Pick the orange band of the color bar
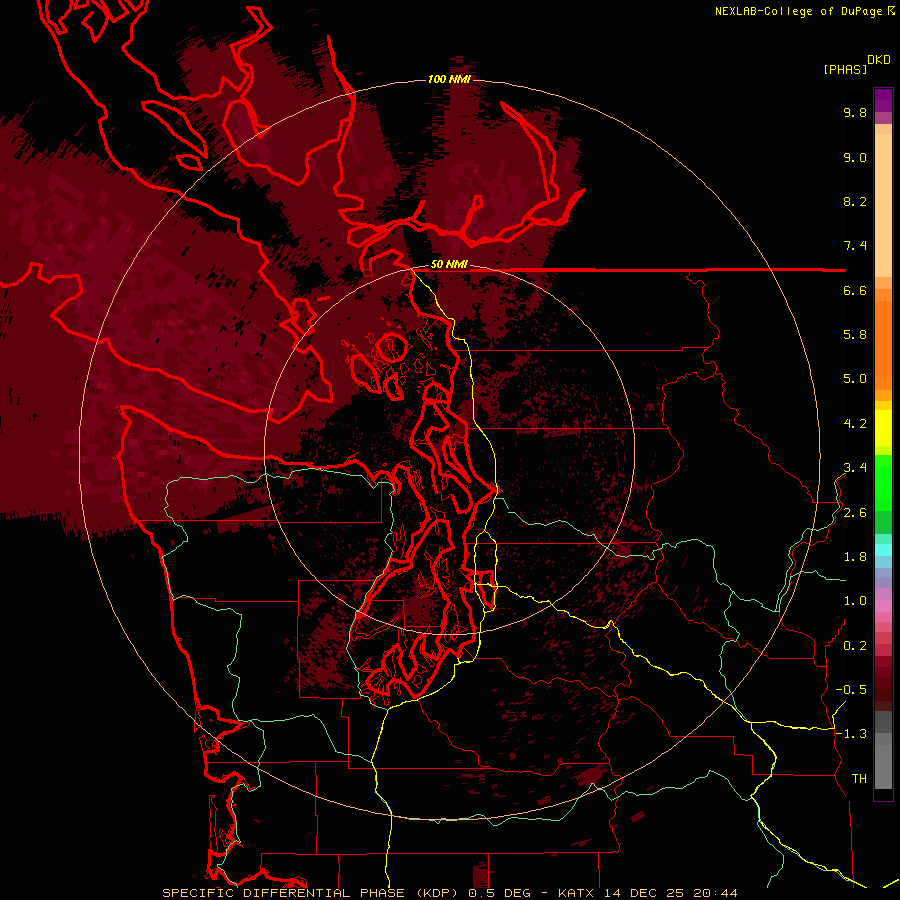Viewport: 900px width, 900px height. coord(883,344)
